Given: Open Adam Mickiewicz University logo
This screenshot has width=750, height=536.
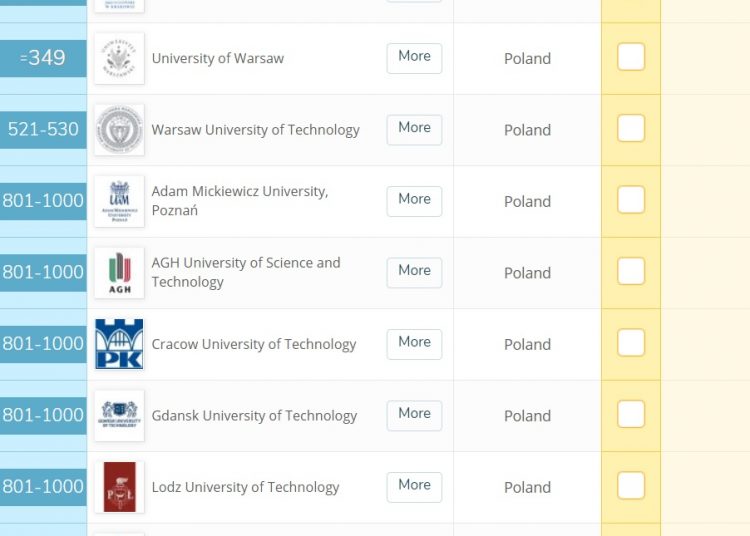Looking at the screenshot, I should 119,201.
